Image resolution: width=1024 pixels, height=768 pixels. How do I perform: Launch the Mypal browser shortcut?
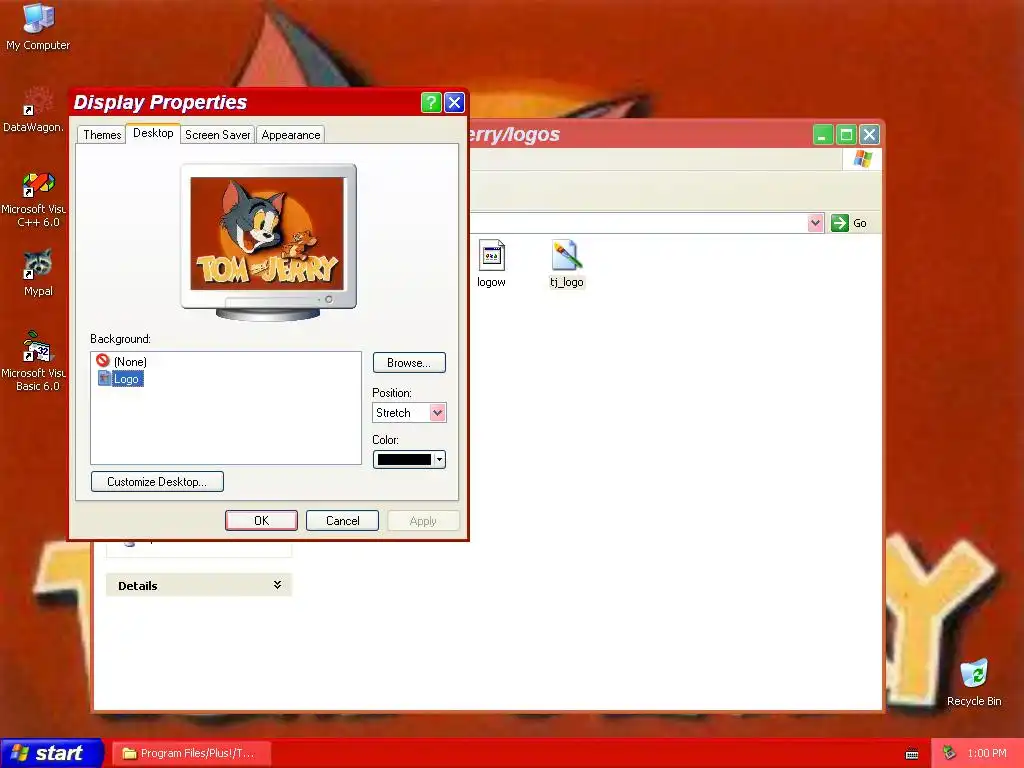(x=38, y=272)
